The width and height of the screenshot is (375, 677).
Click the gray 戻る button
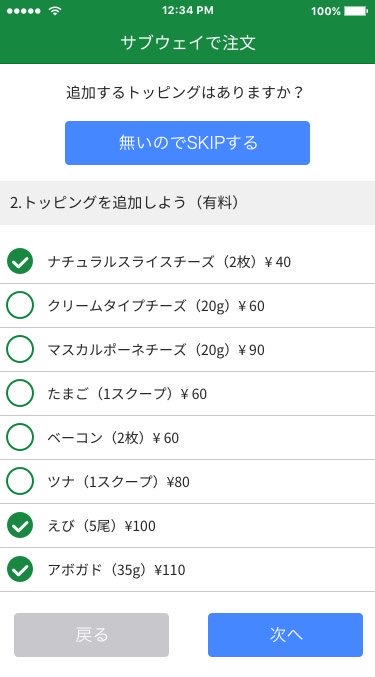[91, 635]
